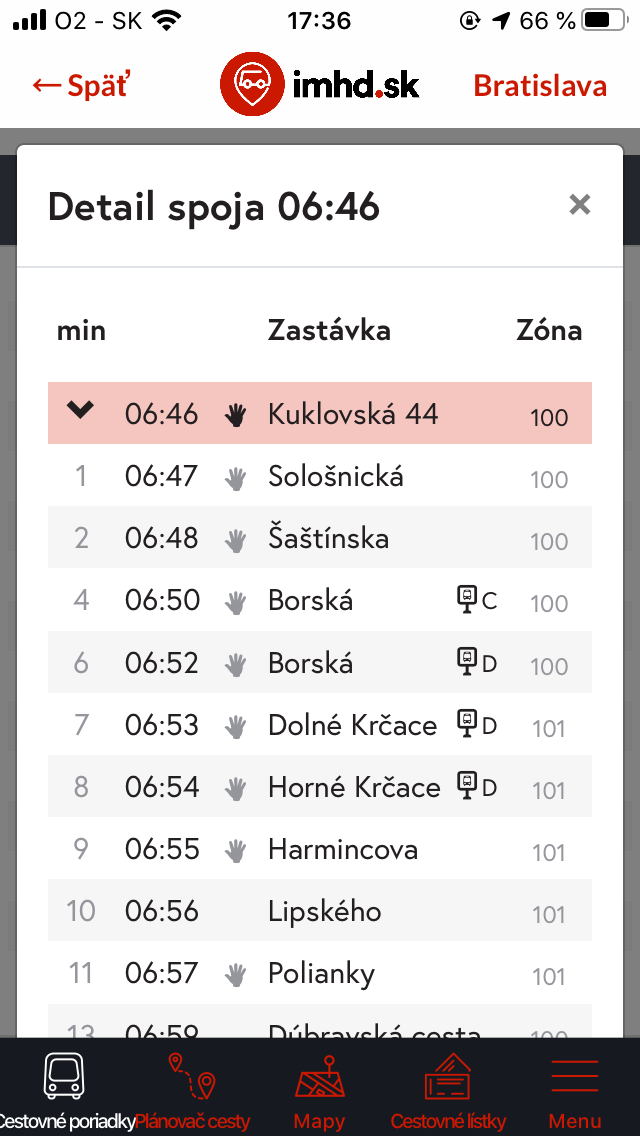The height and width of the screenshot is (1136, 640).
Task: Click Zóna column header
Action: pyautogui.click(x=548, y=330)
